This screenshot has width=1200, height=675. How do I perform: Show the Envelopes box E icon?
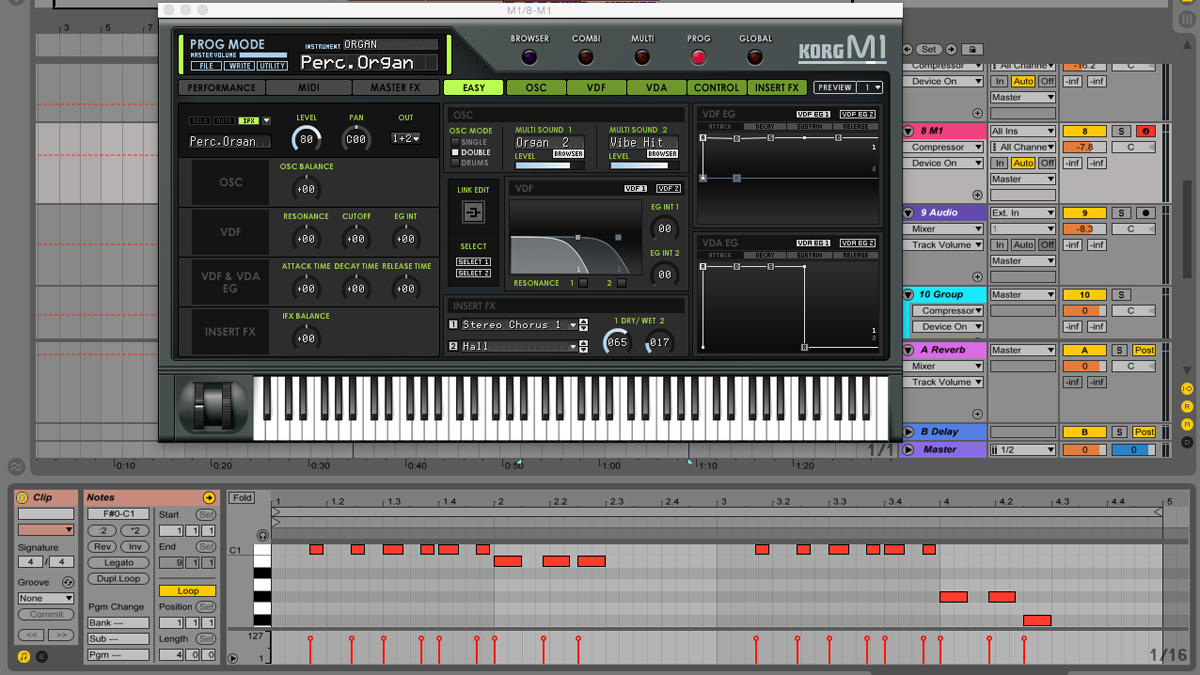click(42, 657)
